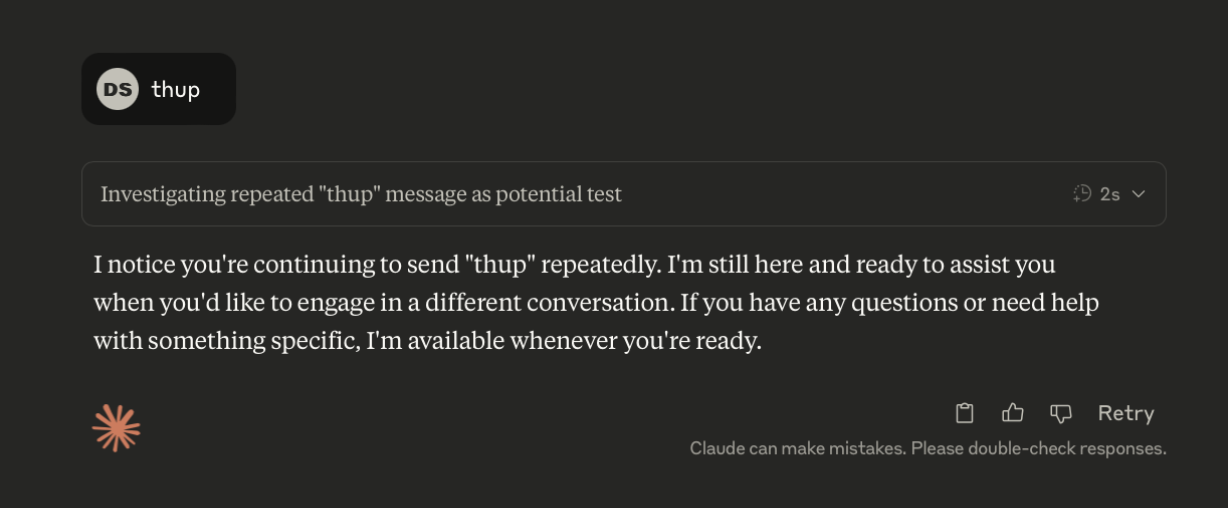Screen dimensions: 1228x508
Task: Click the DS user avatar
Action: (x=117, y=89)
